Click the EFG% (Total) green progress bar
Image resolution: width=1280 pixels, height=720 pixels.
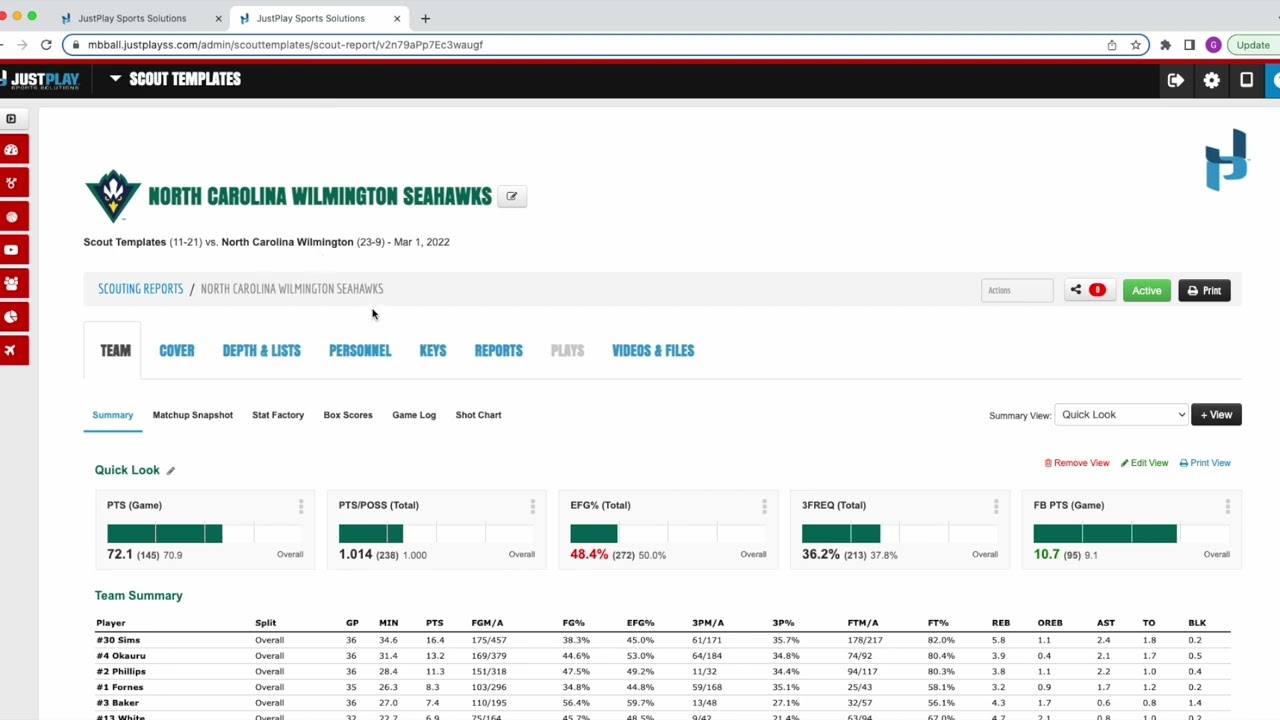pos(594,534)
